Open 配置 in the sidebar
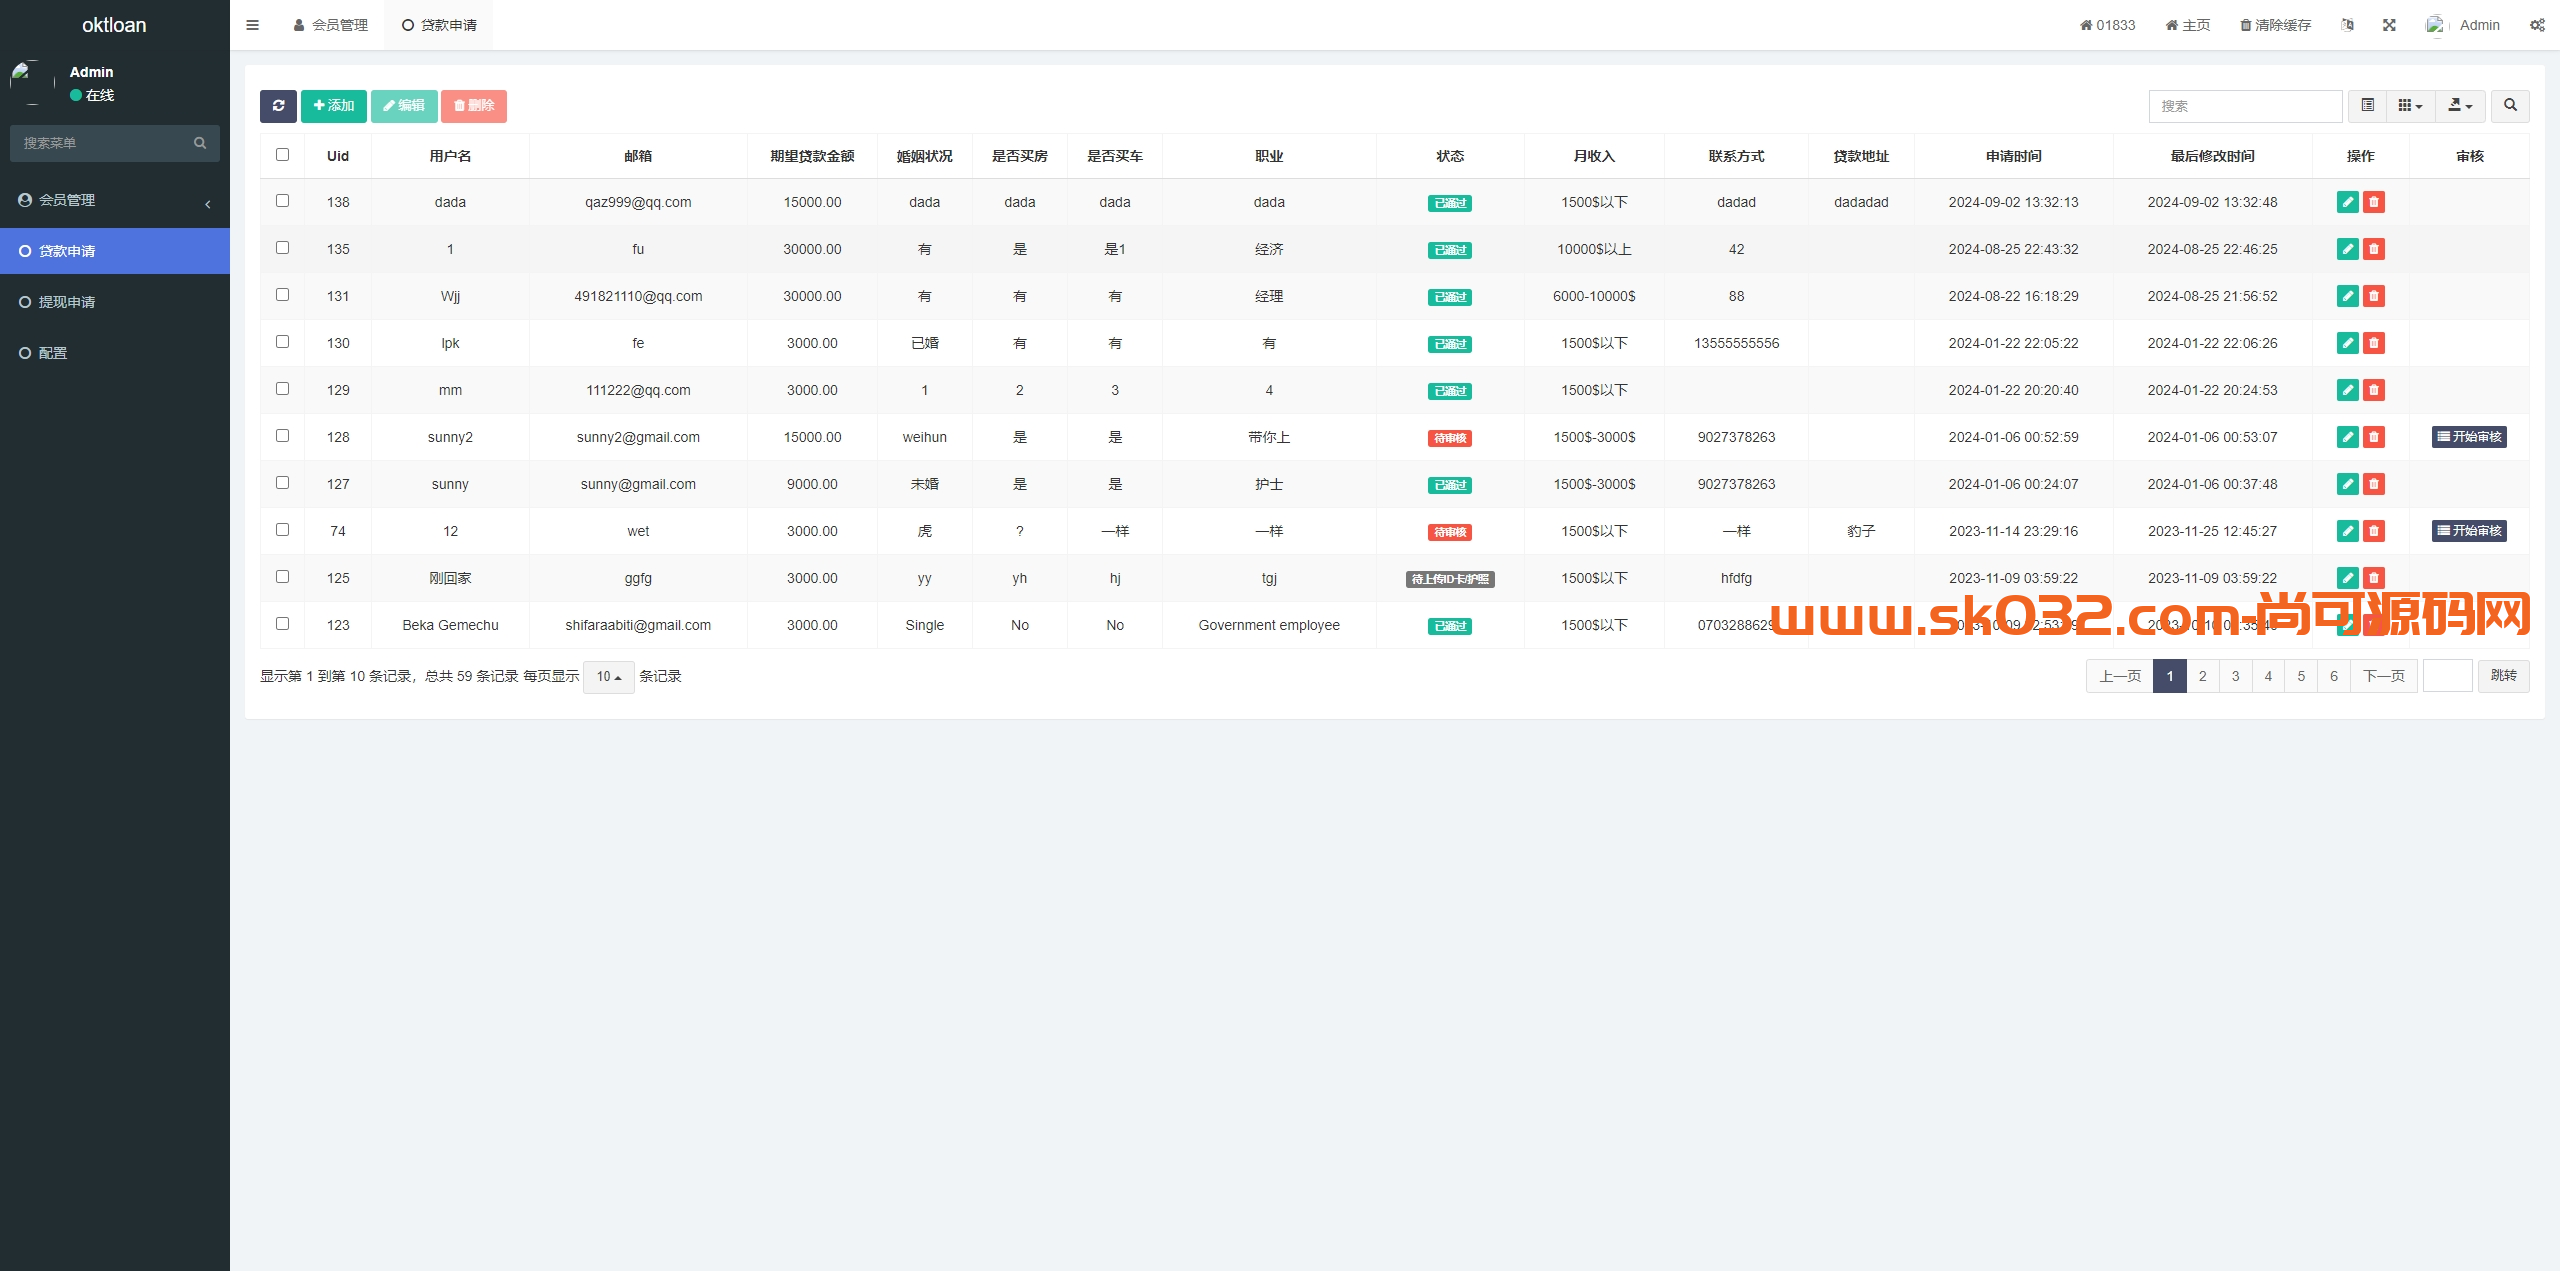2560x1271 pixels. (115, 353)
